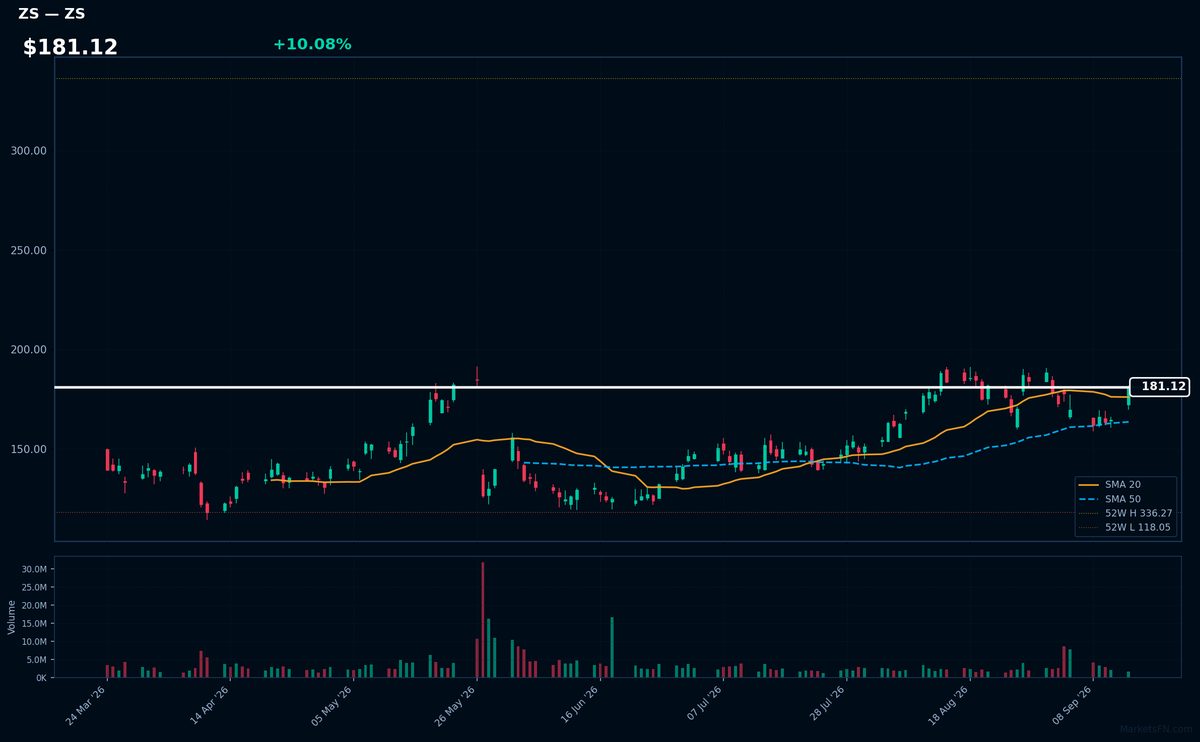Screen dimensions: 1200x742
Task: Click the 20.0M volume axis label
Action: [34, 605]
